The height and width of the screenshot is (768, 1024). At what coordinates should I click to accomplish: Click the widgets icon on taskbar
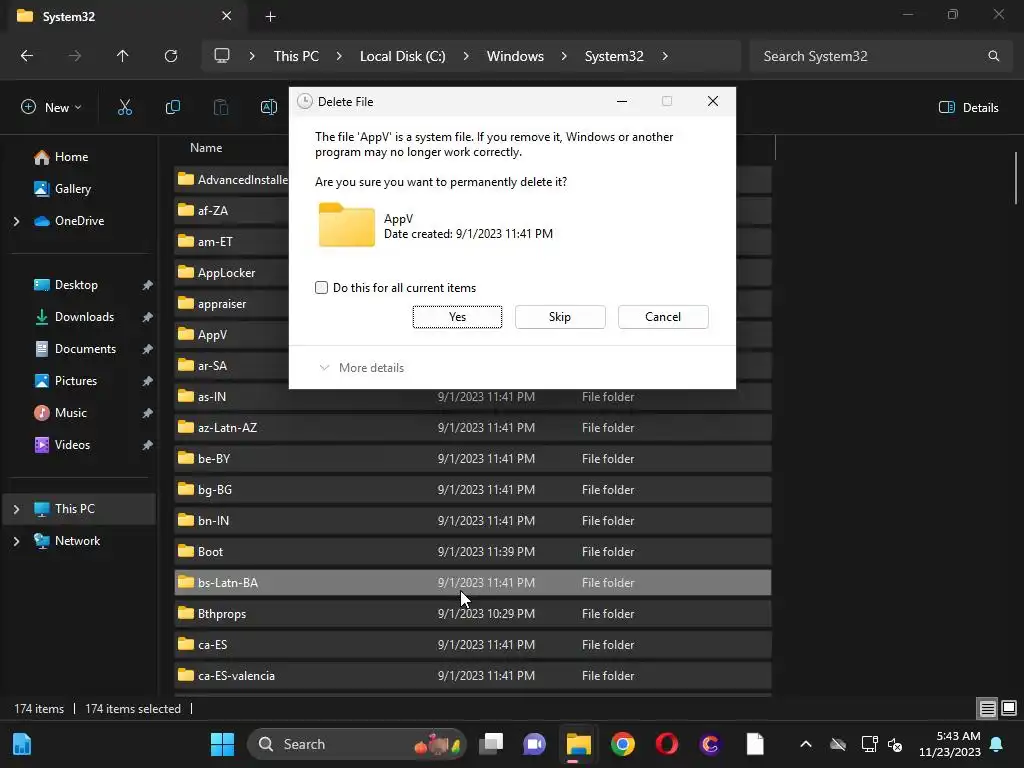22,744
